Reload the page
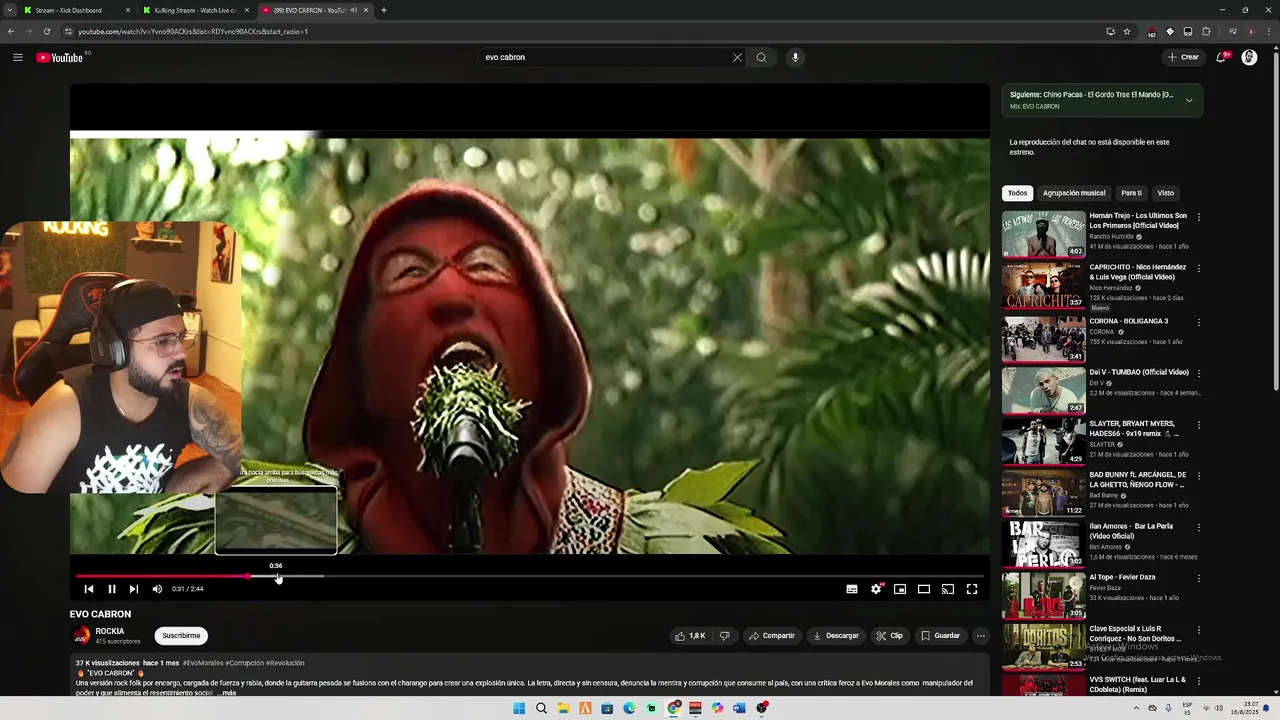 click(x=47, y=31)
